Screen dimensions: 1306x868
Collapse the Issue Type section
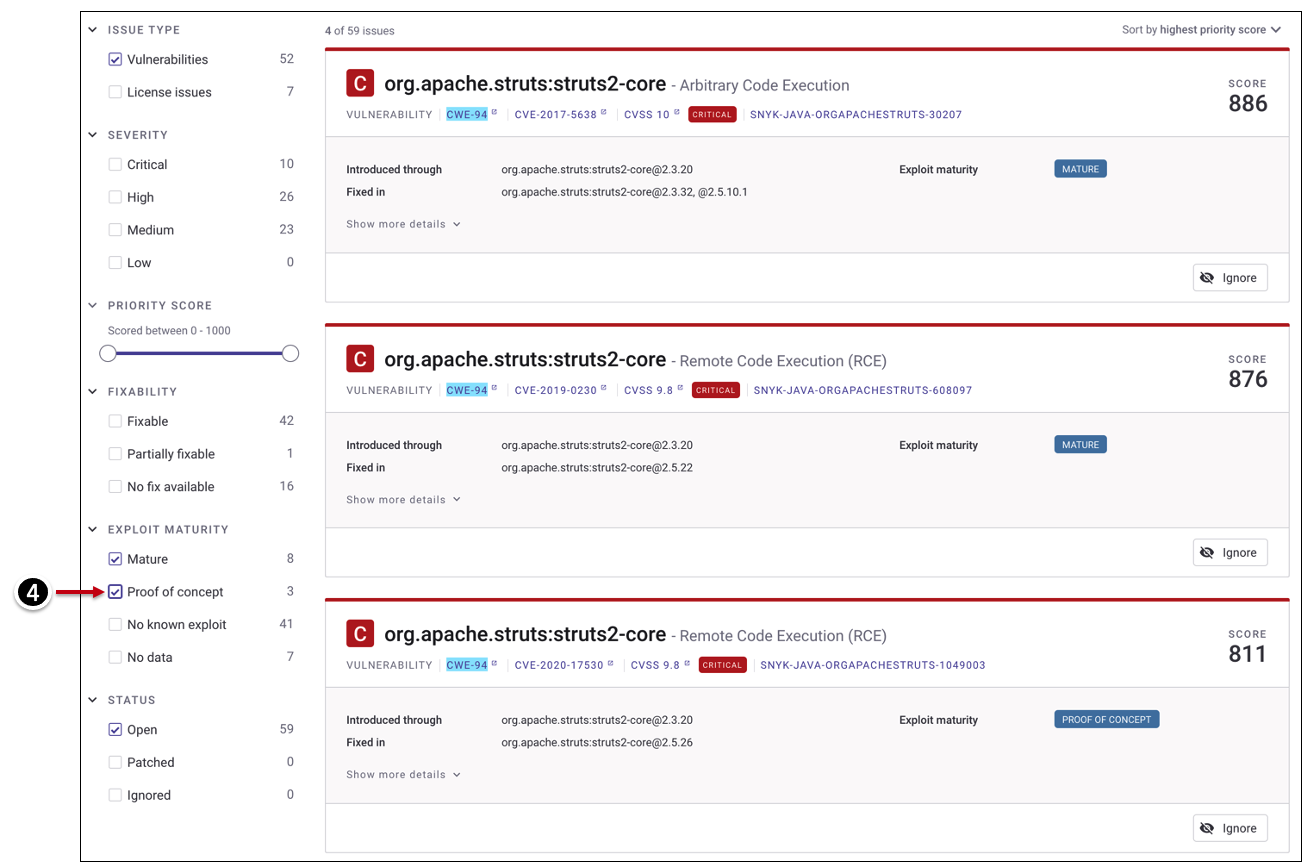pyautogui.click(x=93, y=30)
